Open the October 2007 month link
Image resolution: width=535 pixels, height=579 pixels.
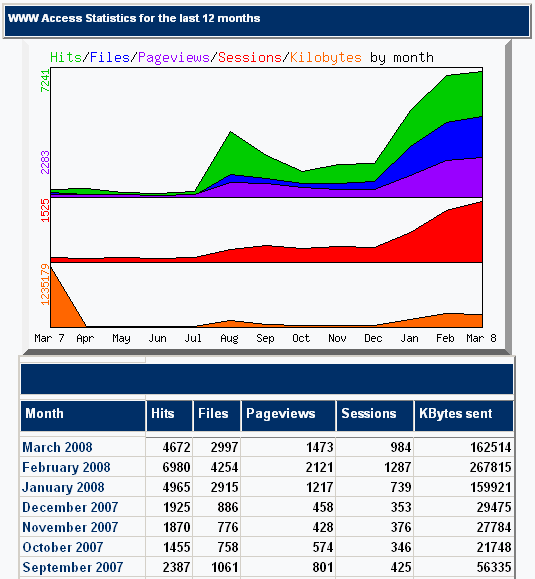pos(62,547)
